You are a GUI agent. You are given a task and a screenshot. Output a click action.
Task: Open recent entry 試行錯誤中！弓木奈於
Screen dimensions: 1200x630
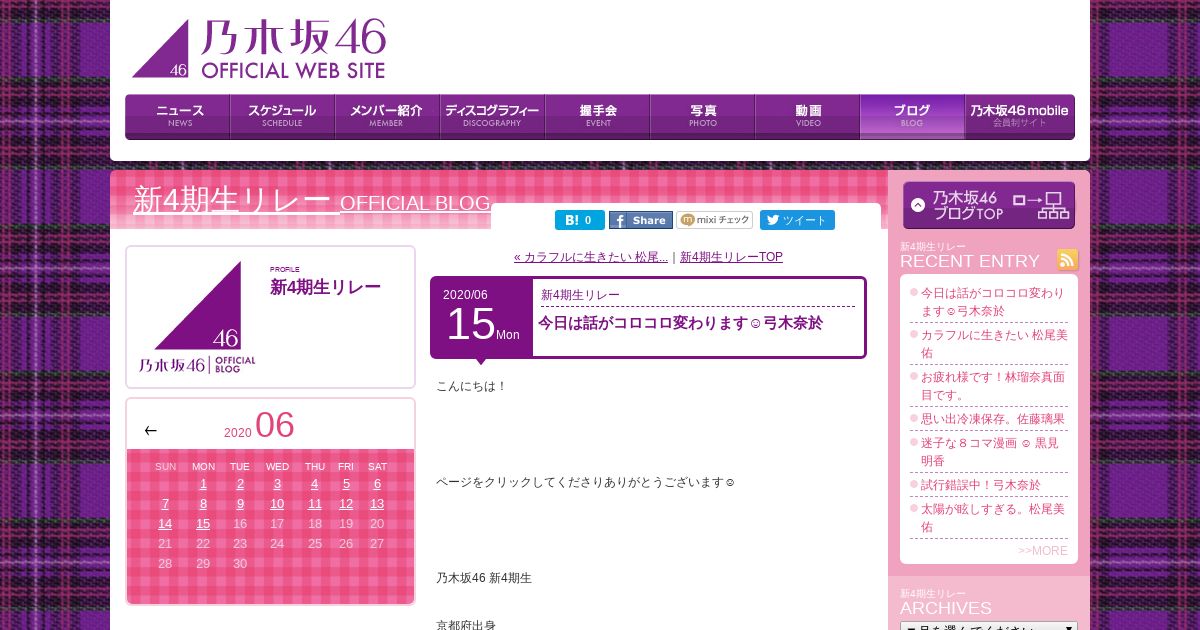point(981,485)
